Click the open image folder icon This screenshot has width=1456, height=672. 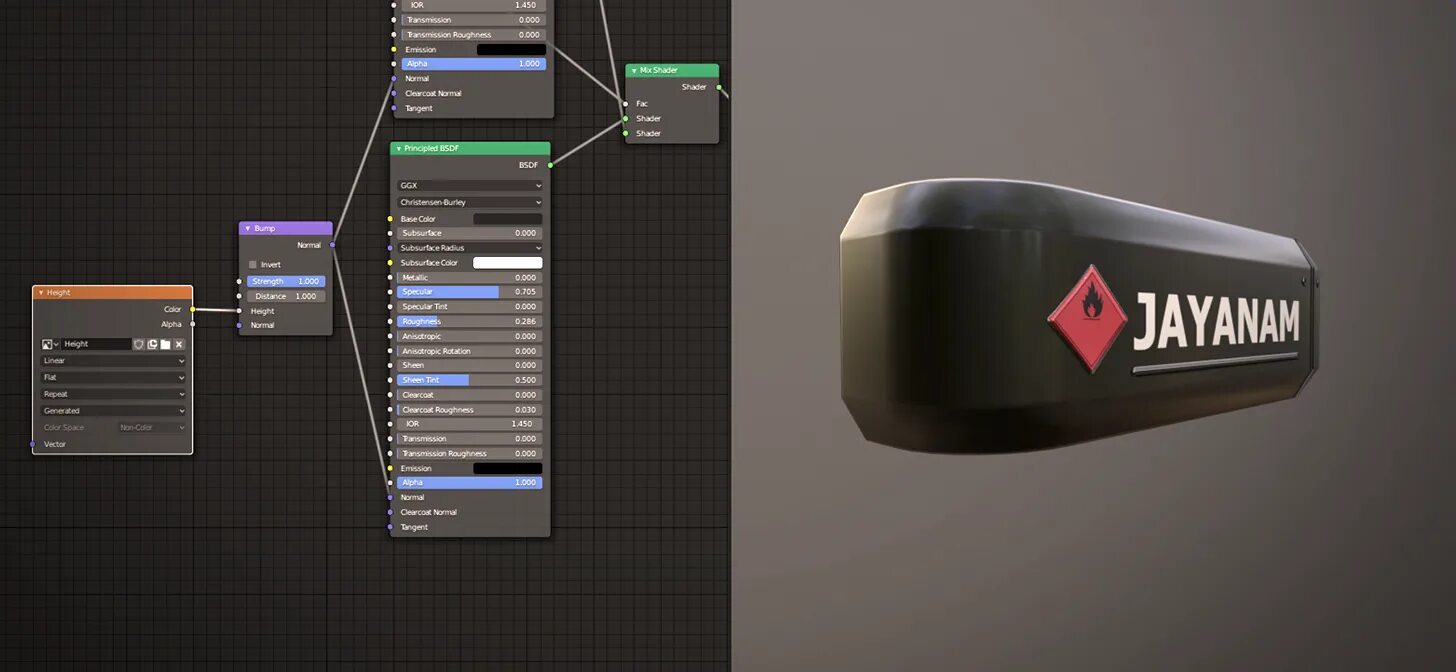point(165,344)
